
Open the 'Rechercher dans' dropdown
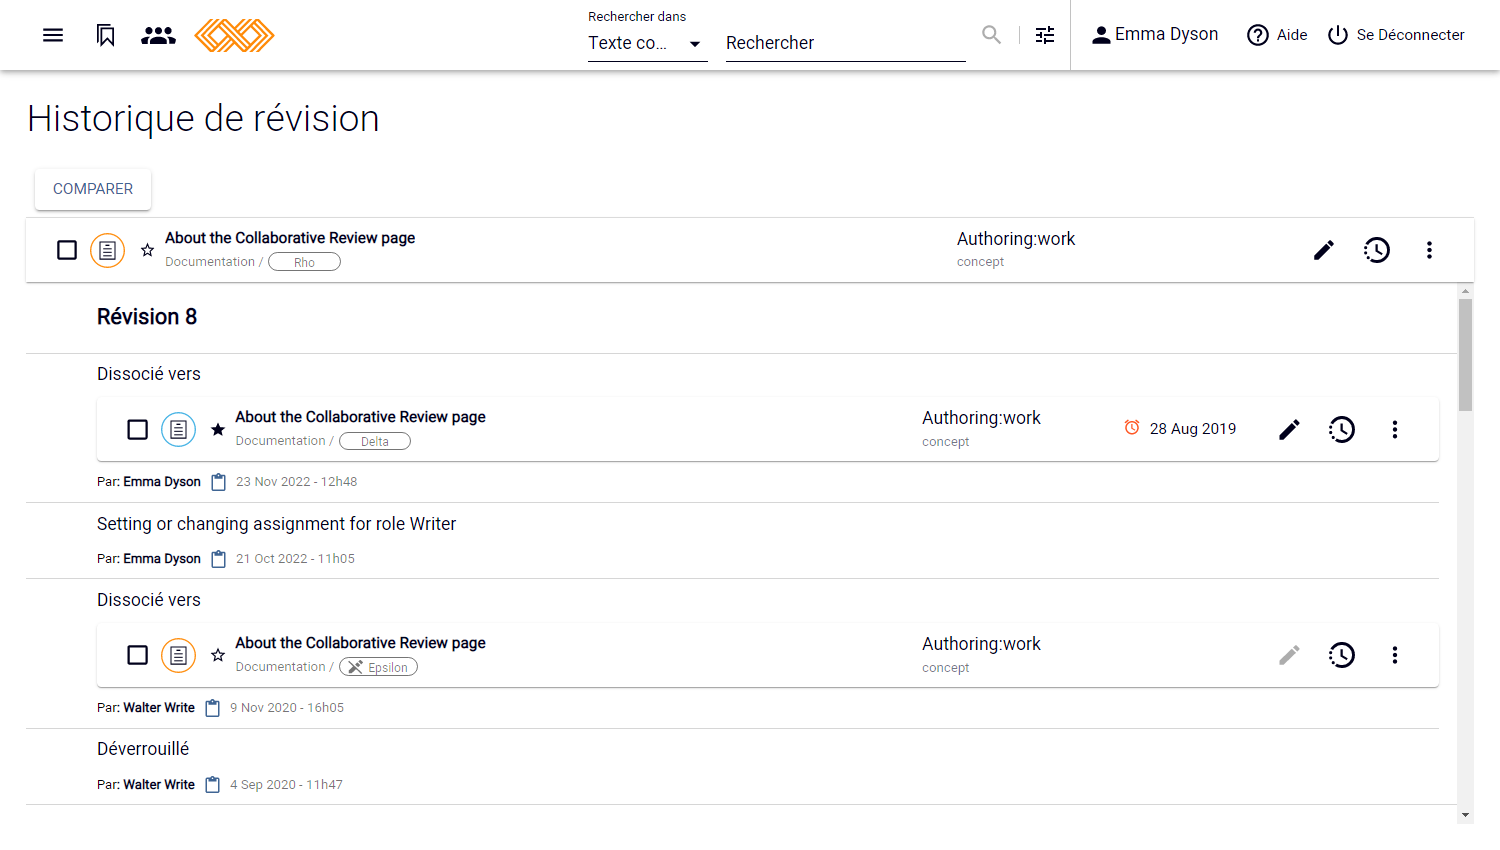pyautogui.click(x=647, y=43)
